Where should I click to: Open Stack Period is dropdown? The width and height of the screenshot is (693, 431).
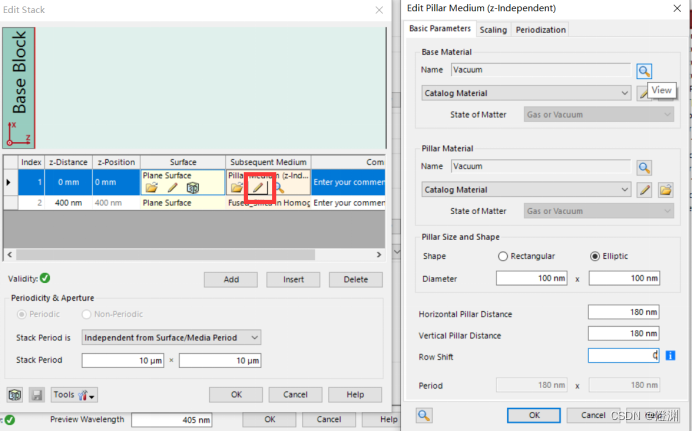[171, 337]
